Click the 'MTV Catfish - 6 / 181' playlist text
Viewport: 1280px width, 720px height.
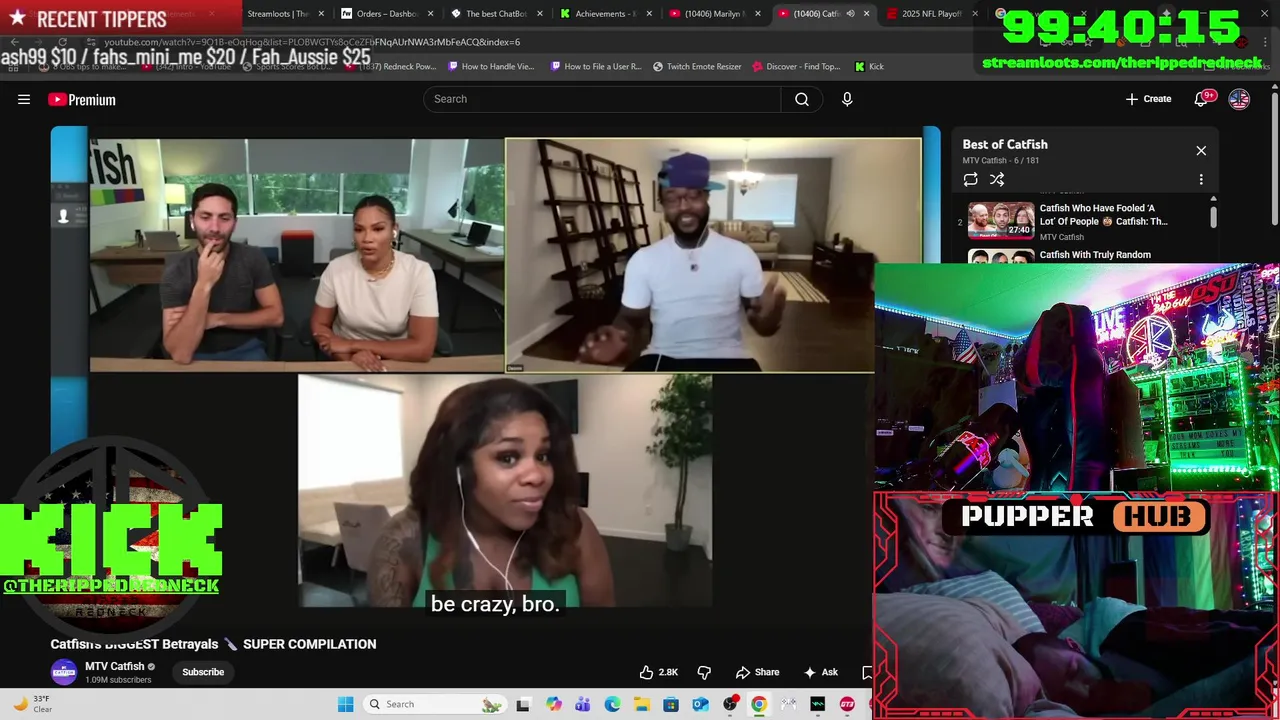1000,161
